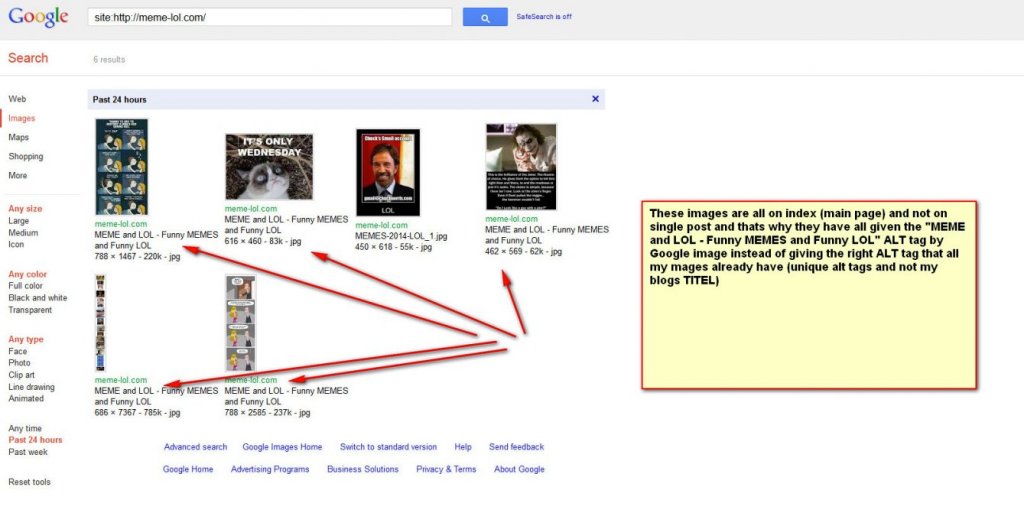Open the 788 × 1467 comic strip thumbnail
Screen dimensions: 1024x526
click(121, 167)
